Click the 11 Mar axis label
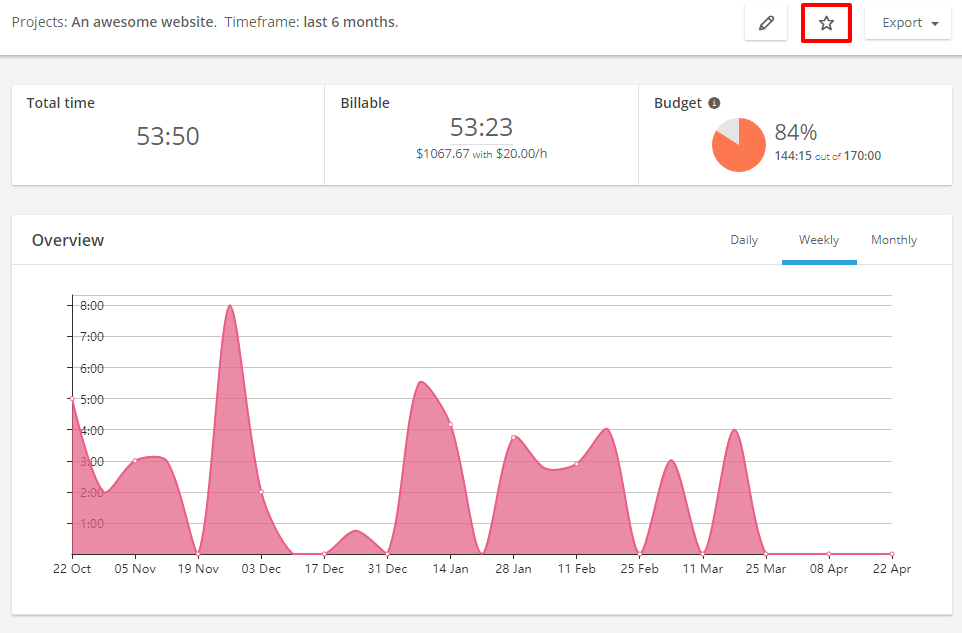962x633 pixels. [702, 569]
